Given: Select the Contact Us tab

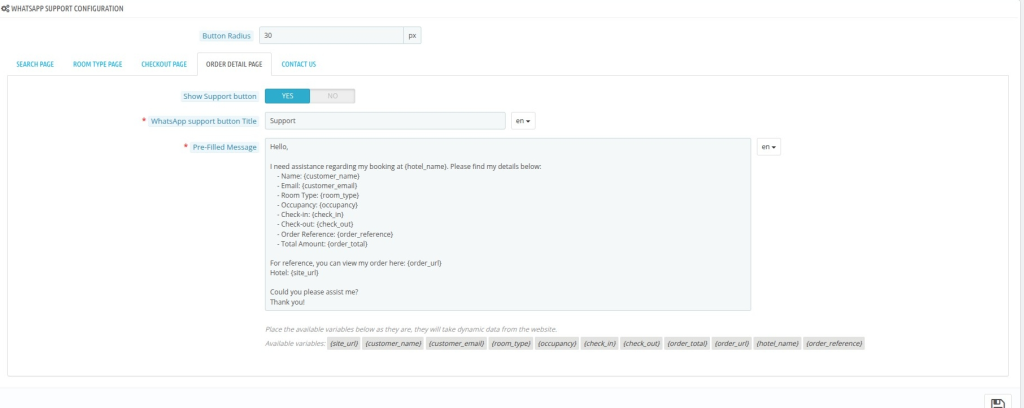Looking at the screenshot, I should pos(298,64).
